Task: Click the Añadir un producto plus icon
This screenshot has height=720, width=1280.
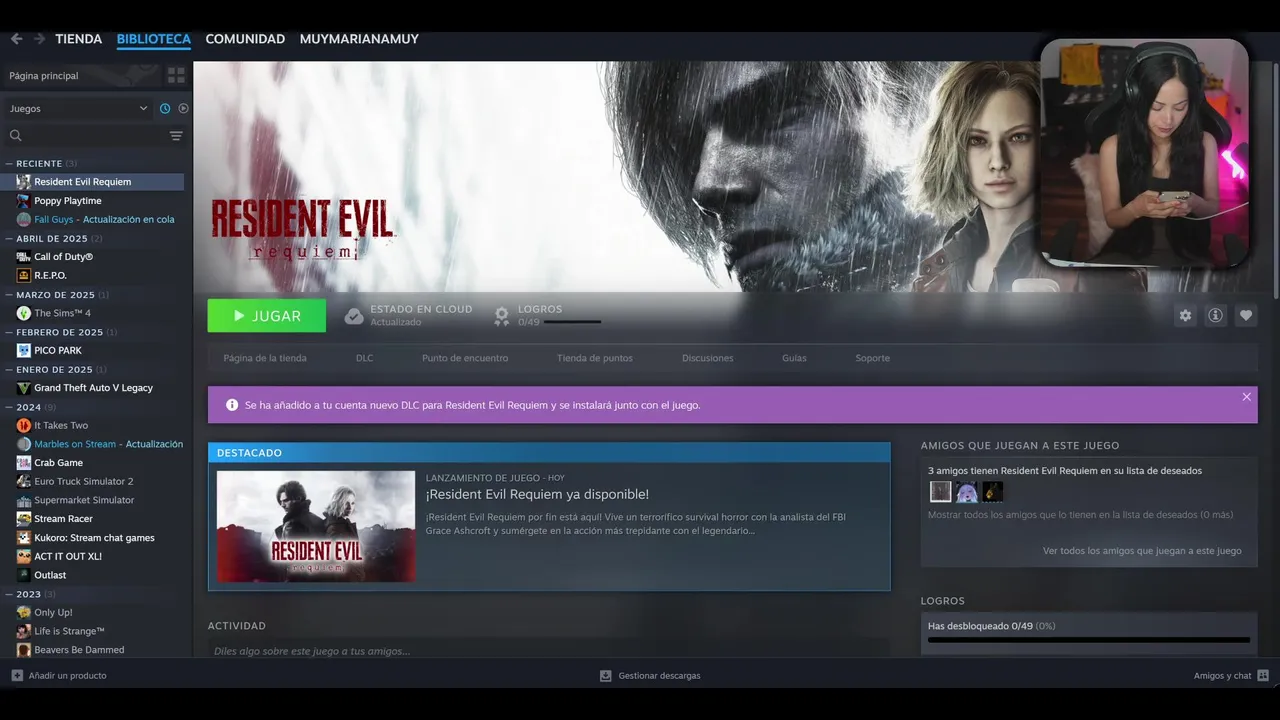Action: tap(17, 675)
